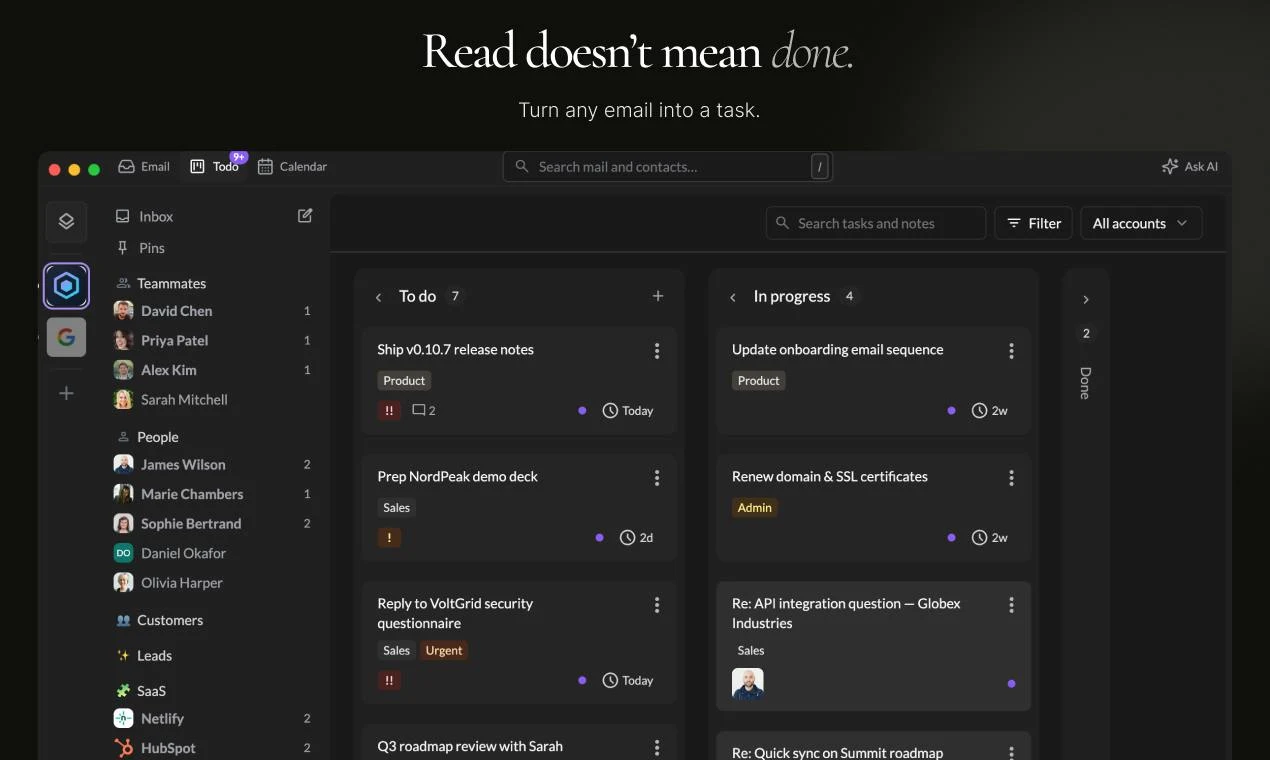The width and height of the screenshot is (1270, 760).
Task: Add a new account with plus icon
Action: coord(66,393)
